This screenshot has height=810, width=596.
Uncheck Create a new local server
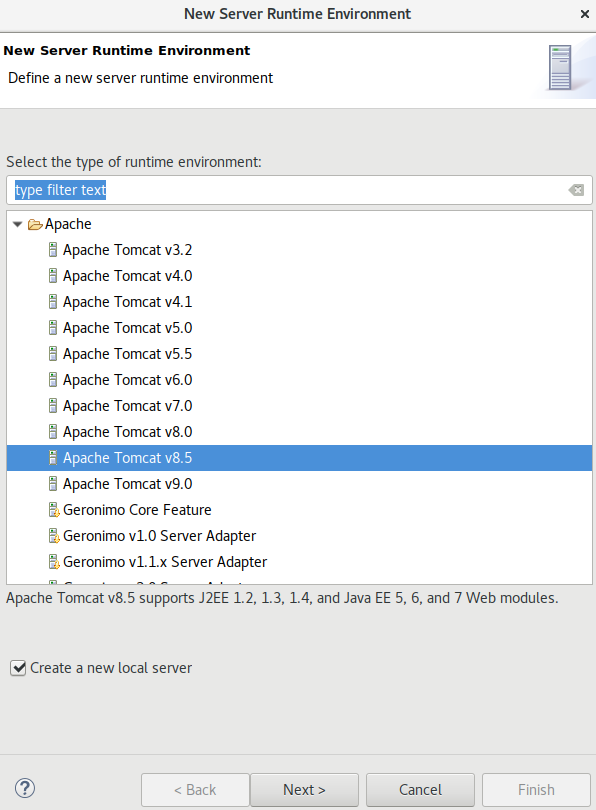(x=18, y=668)
